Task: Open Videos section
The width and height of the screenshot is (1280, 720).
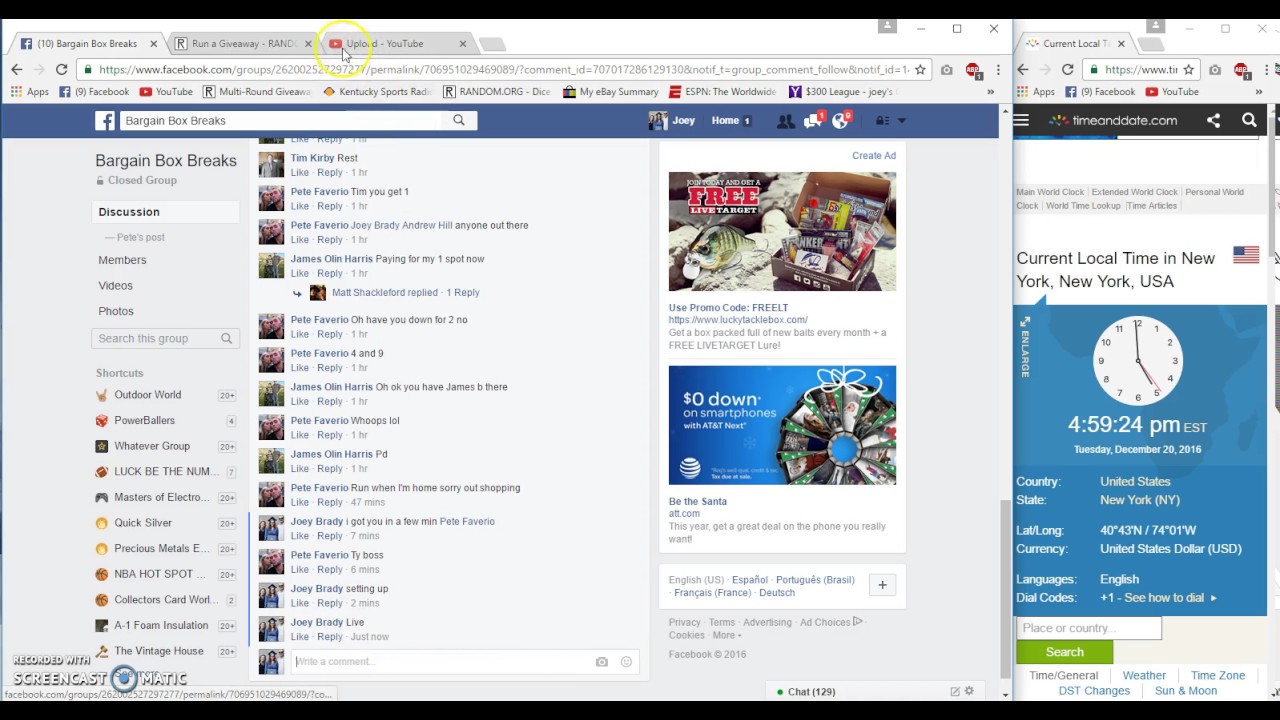Action: [115, 286]
